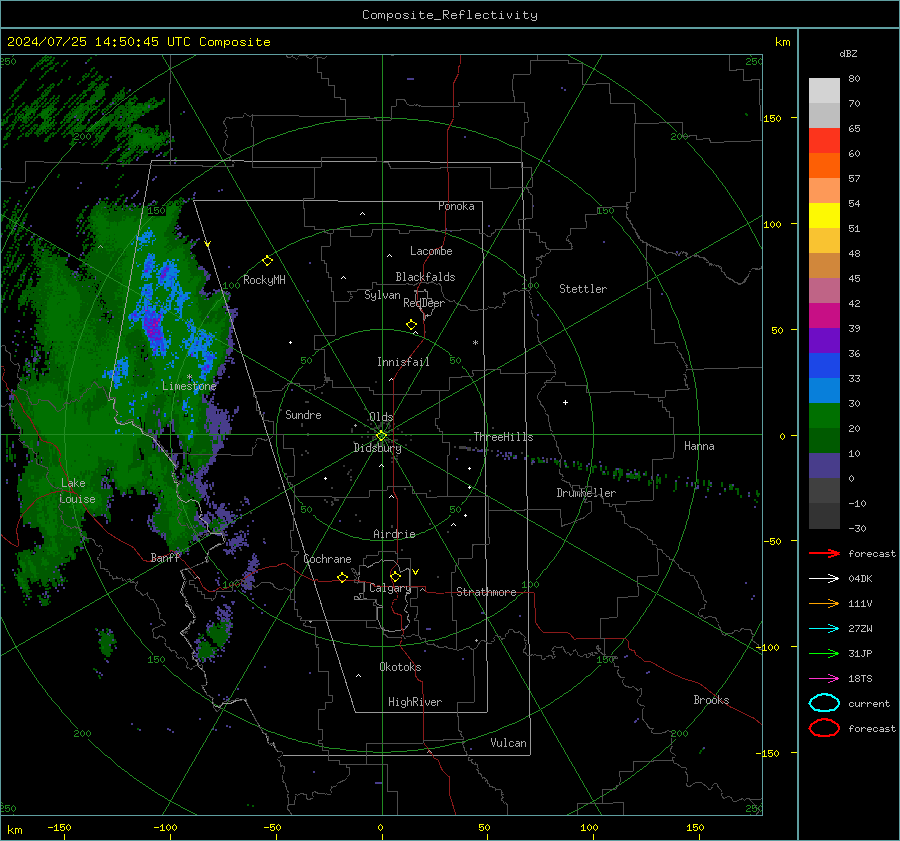Click the cyan 'current' ellipse icon
Screen dimensions: 900x841
pyautogui.click(x=824, y=703)
